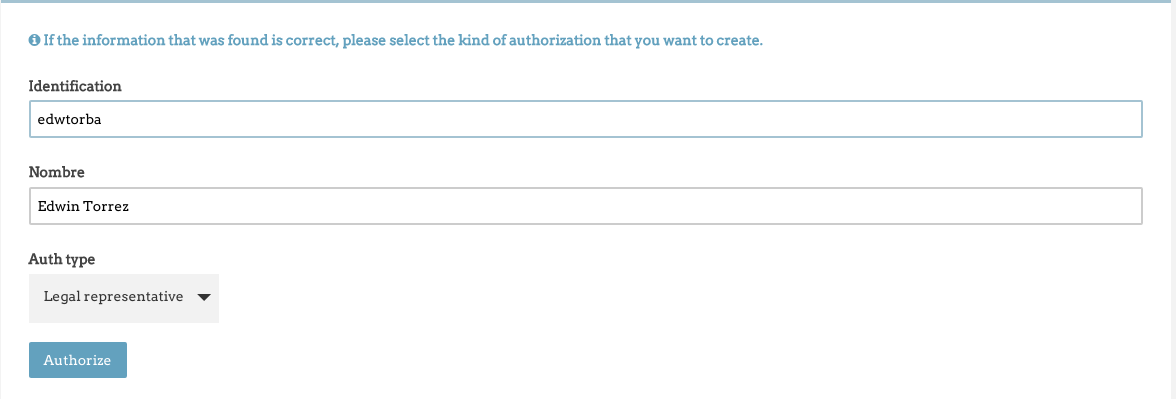Image resolution: width=1176 pixels, height=399 pixels.
Task: Click the dropdown arrow beside Legal representative
Action: coord(204,297)
